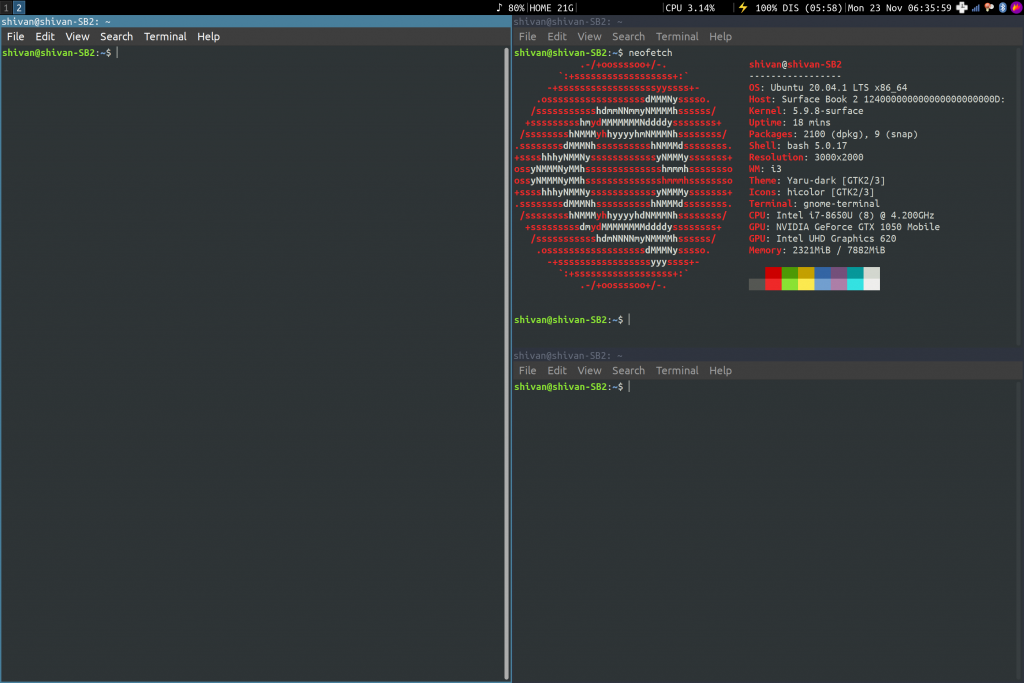Launch Firefox Nightly from the tray flame icon
1024x683 pixels.
tap(1016, 7)
